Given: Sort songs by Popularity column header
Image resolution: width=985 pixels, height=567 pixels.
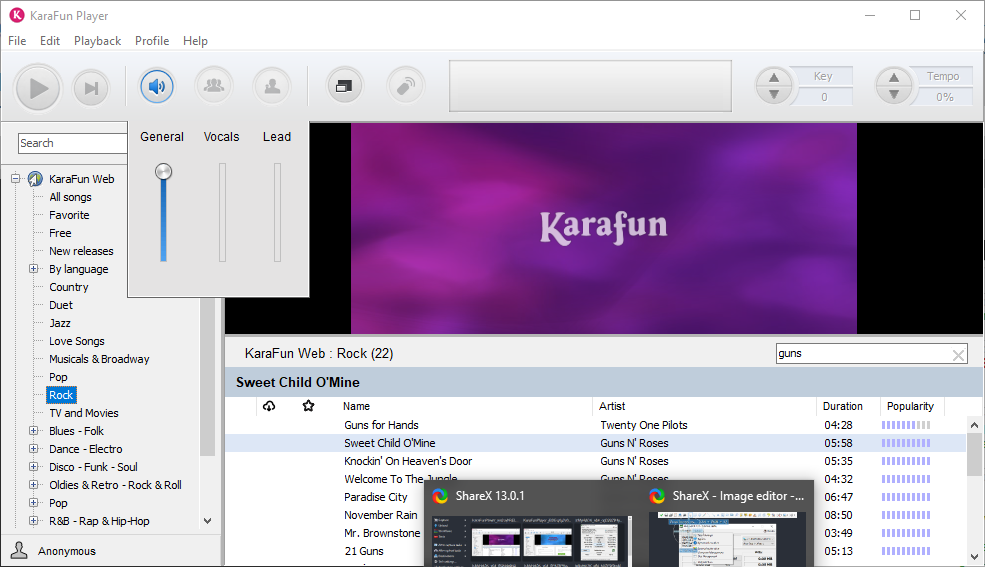Looking at the screenshot, I should [910, 406].
